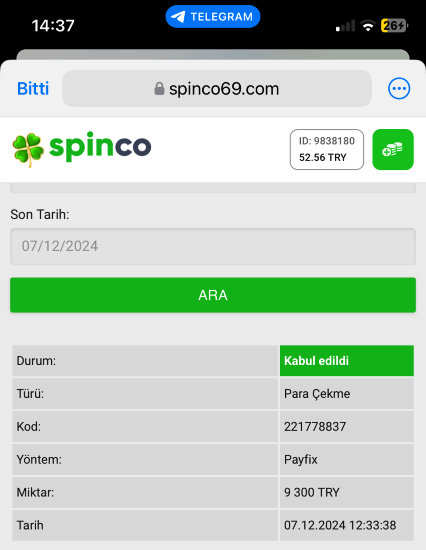Tap the Telegram return pill
Viewport: 426px width, 550px height.
(x=213, y=16)
